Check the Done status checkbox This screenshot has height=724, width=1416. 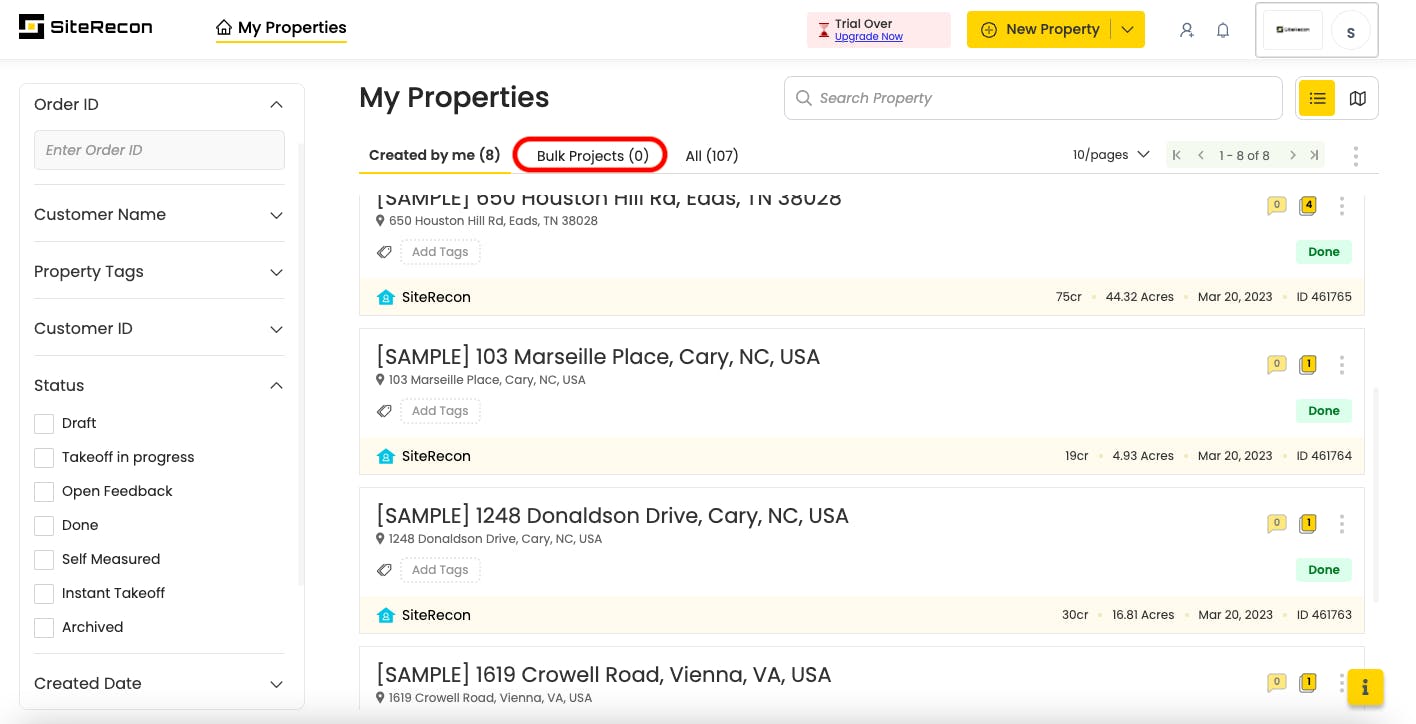(44, 526)
